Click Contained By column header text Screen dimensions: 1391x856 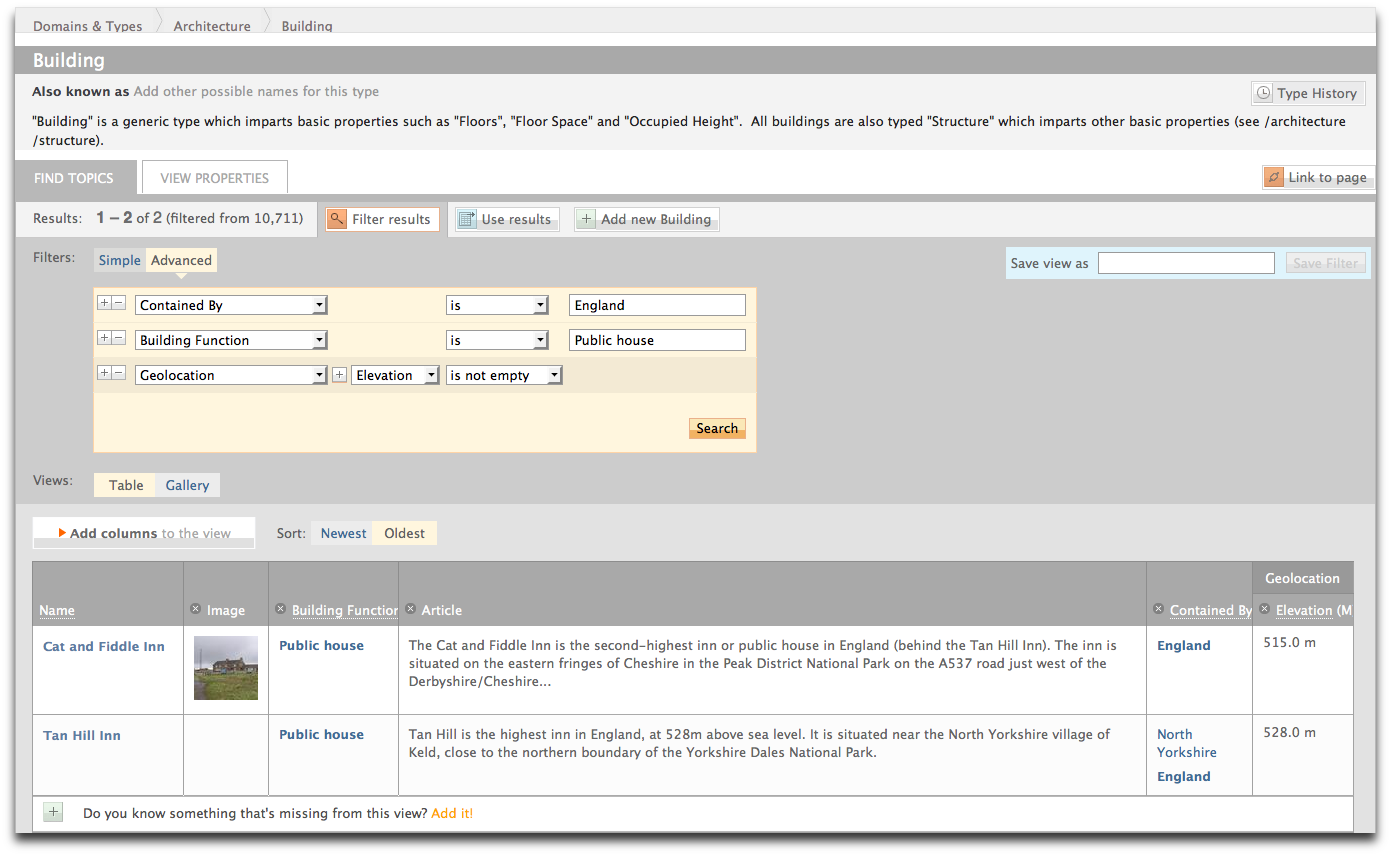pyautogui.click(x=1211, y=610)
